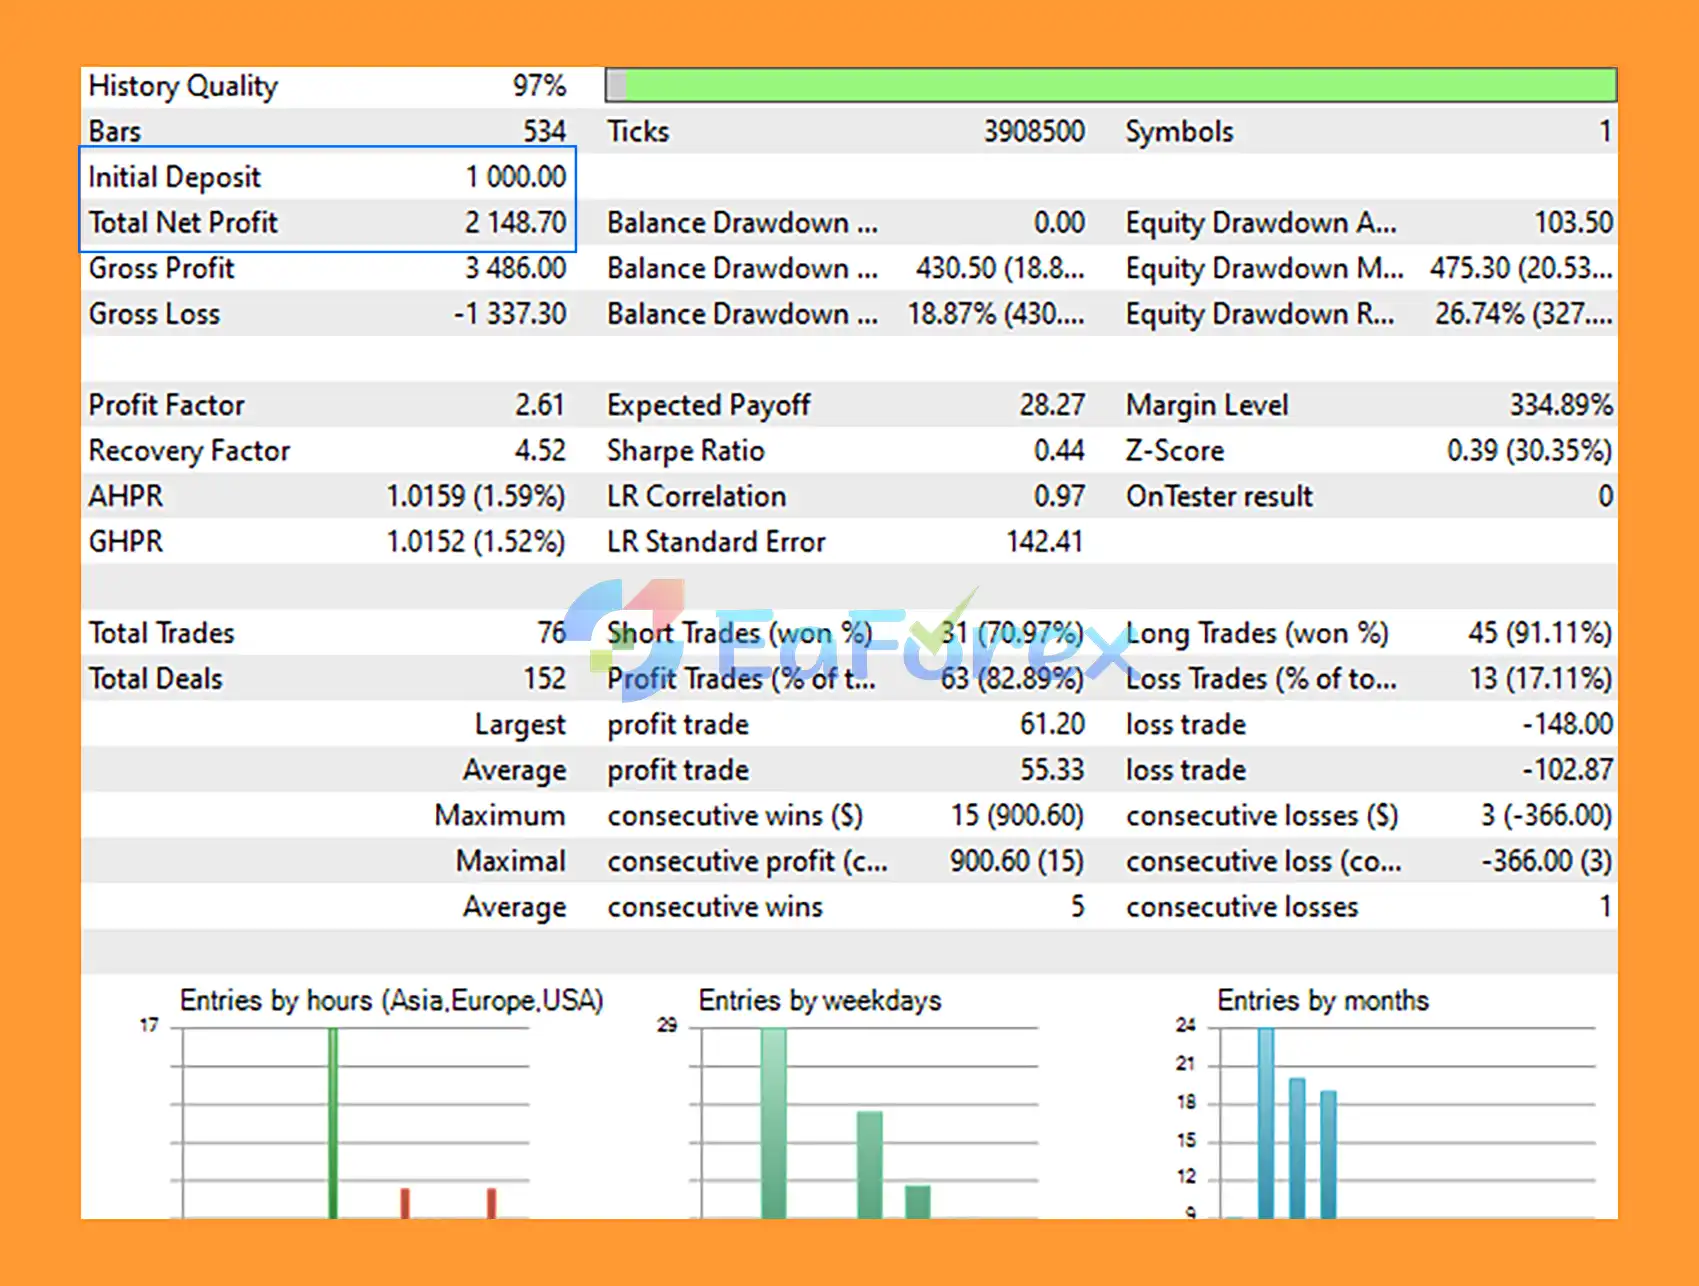Viewport: 1699px width, 1286px height.
Task: Select the Gross Profit value 3 486.00
Action: (515, 268)
